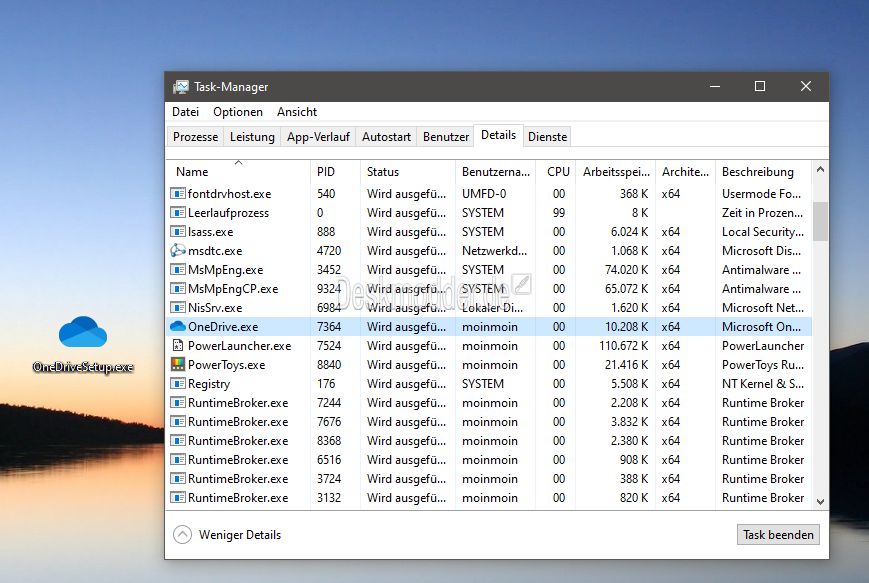Image resolution: width=869 pixels, height=583 pixels.
Task: Collapse view with Weniger Details arrow
Action: tap(182, 535)
